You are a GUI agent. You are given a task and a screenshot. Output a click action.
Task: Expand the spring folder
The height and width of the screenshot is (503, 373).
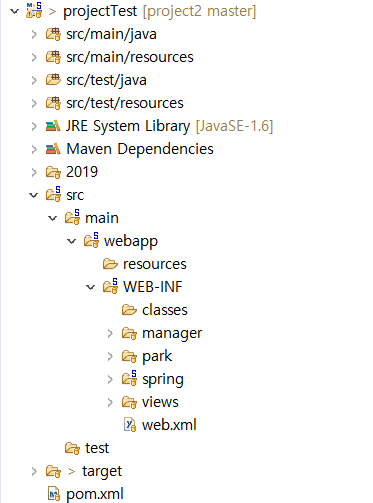110,379
